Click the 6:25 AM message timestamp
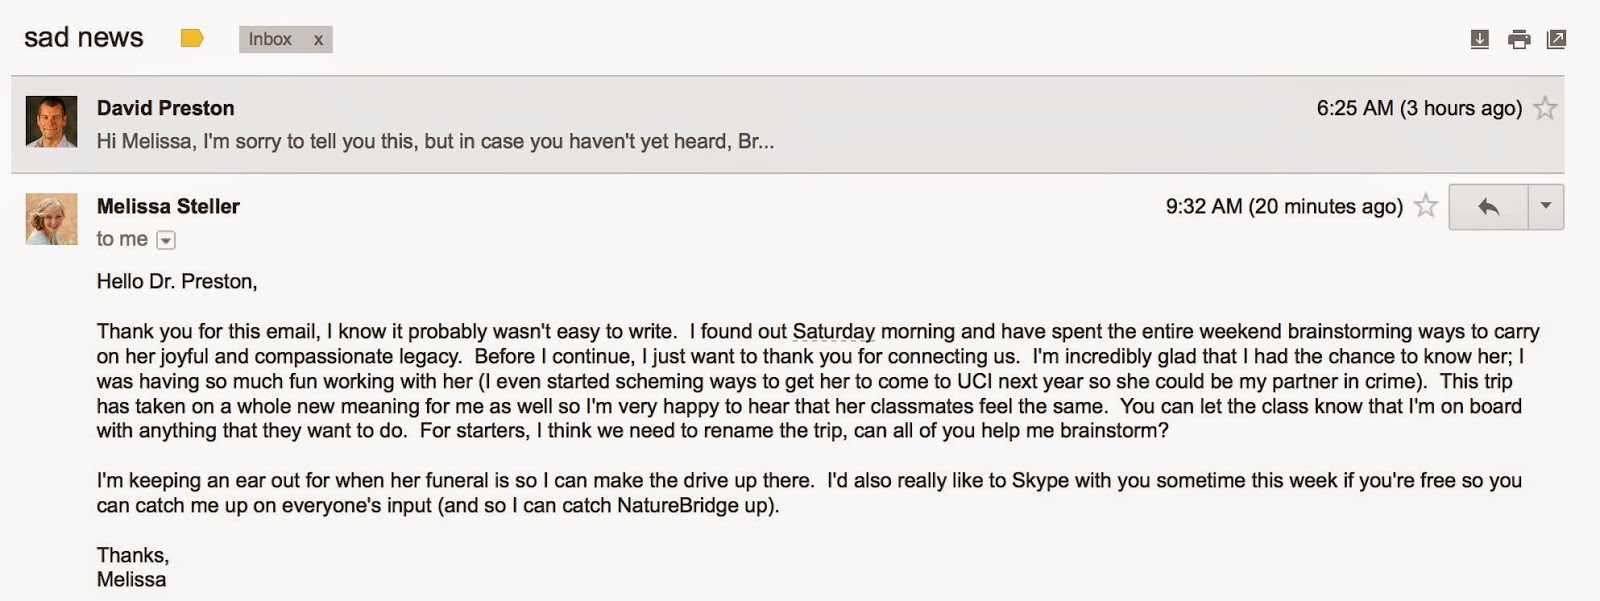 [x=1419, y=108]
